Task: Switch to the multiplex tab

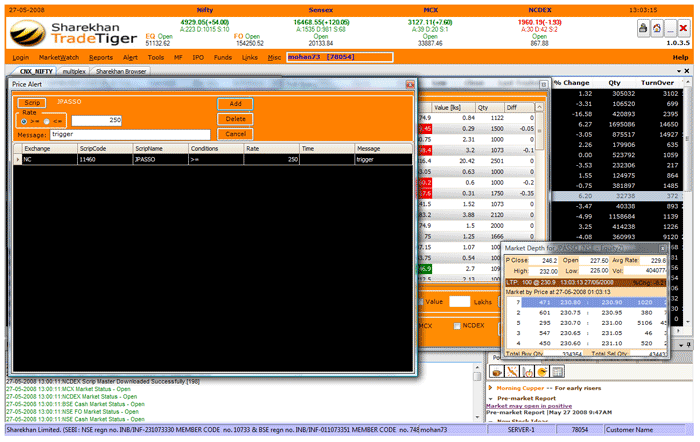Action: [74, 71]
